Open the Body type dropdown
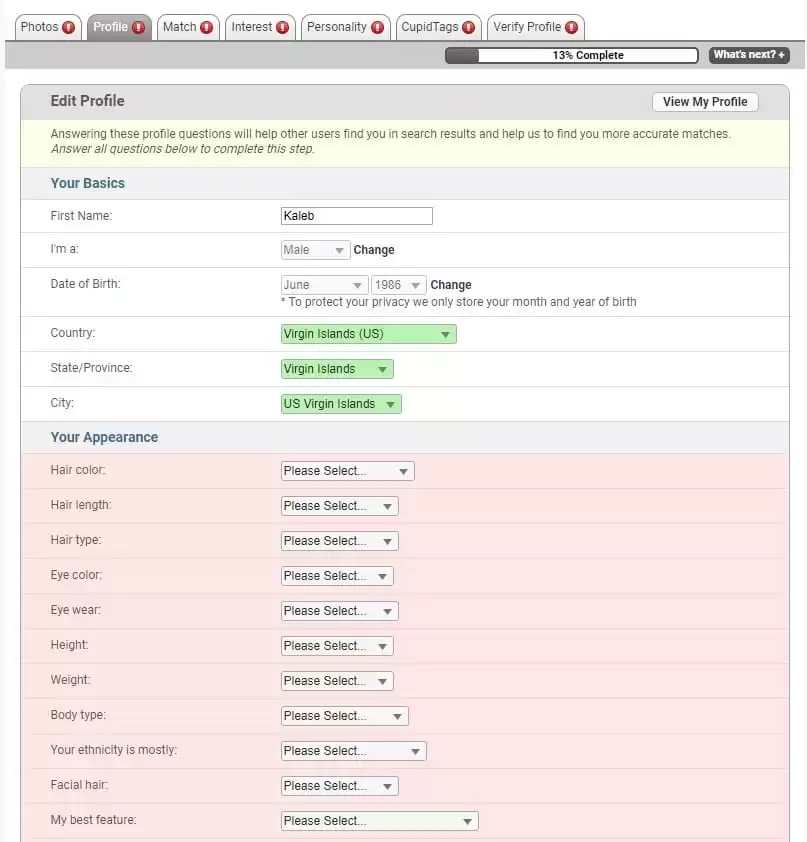Image resolution: width=807 pixels, height=842 pixels. coord(344,716)
